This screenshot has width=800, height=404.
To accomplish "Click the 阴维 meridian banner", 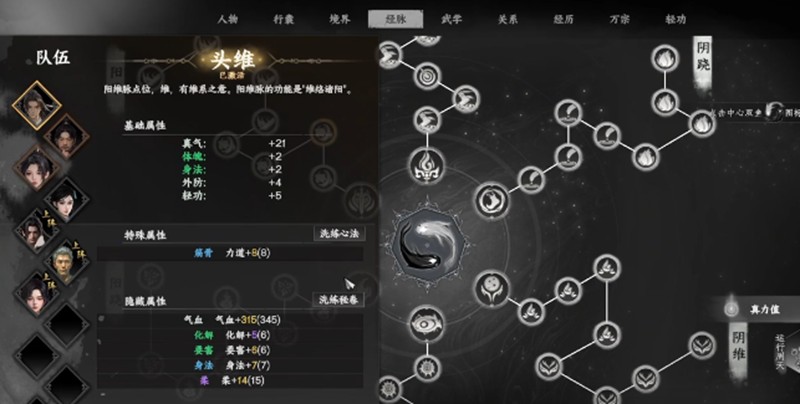I will tap(738, 344).
